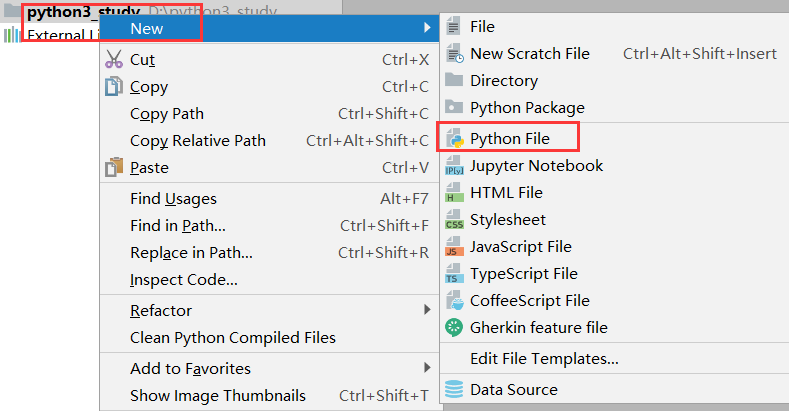The height and width of the screenshot is (411, 789).
Task: Click the JavaScript File icon
Action: 455,247
